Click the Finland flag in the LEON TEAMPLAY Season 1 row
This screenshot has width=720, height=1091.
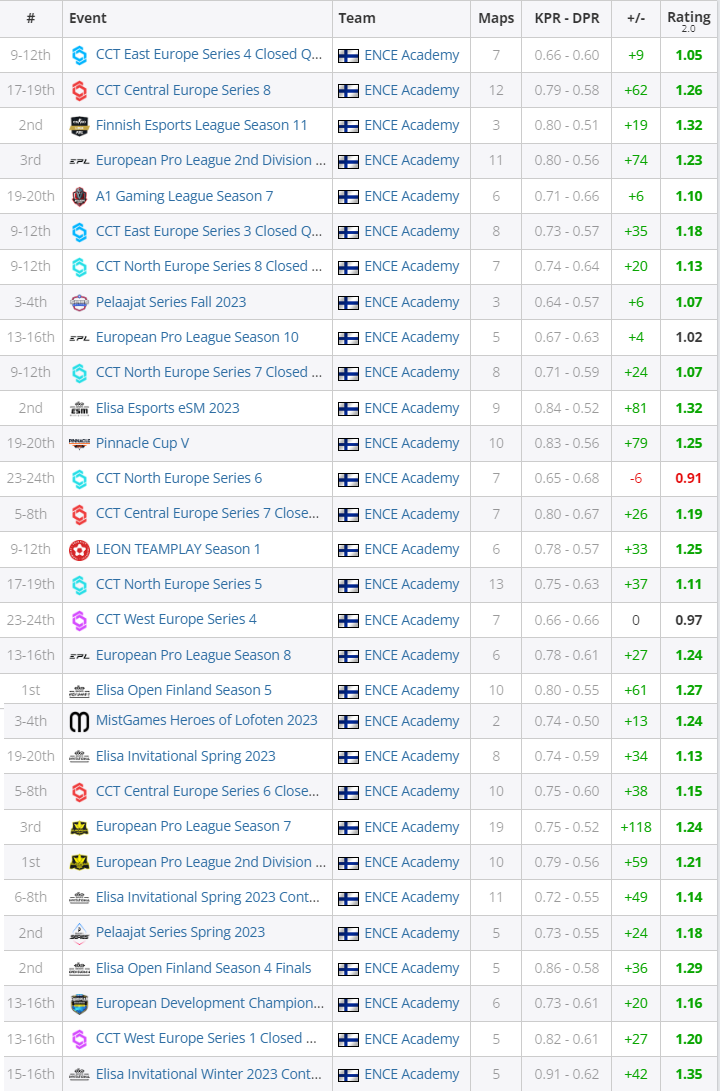(348, 550)
